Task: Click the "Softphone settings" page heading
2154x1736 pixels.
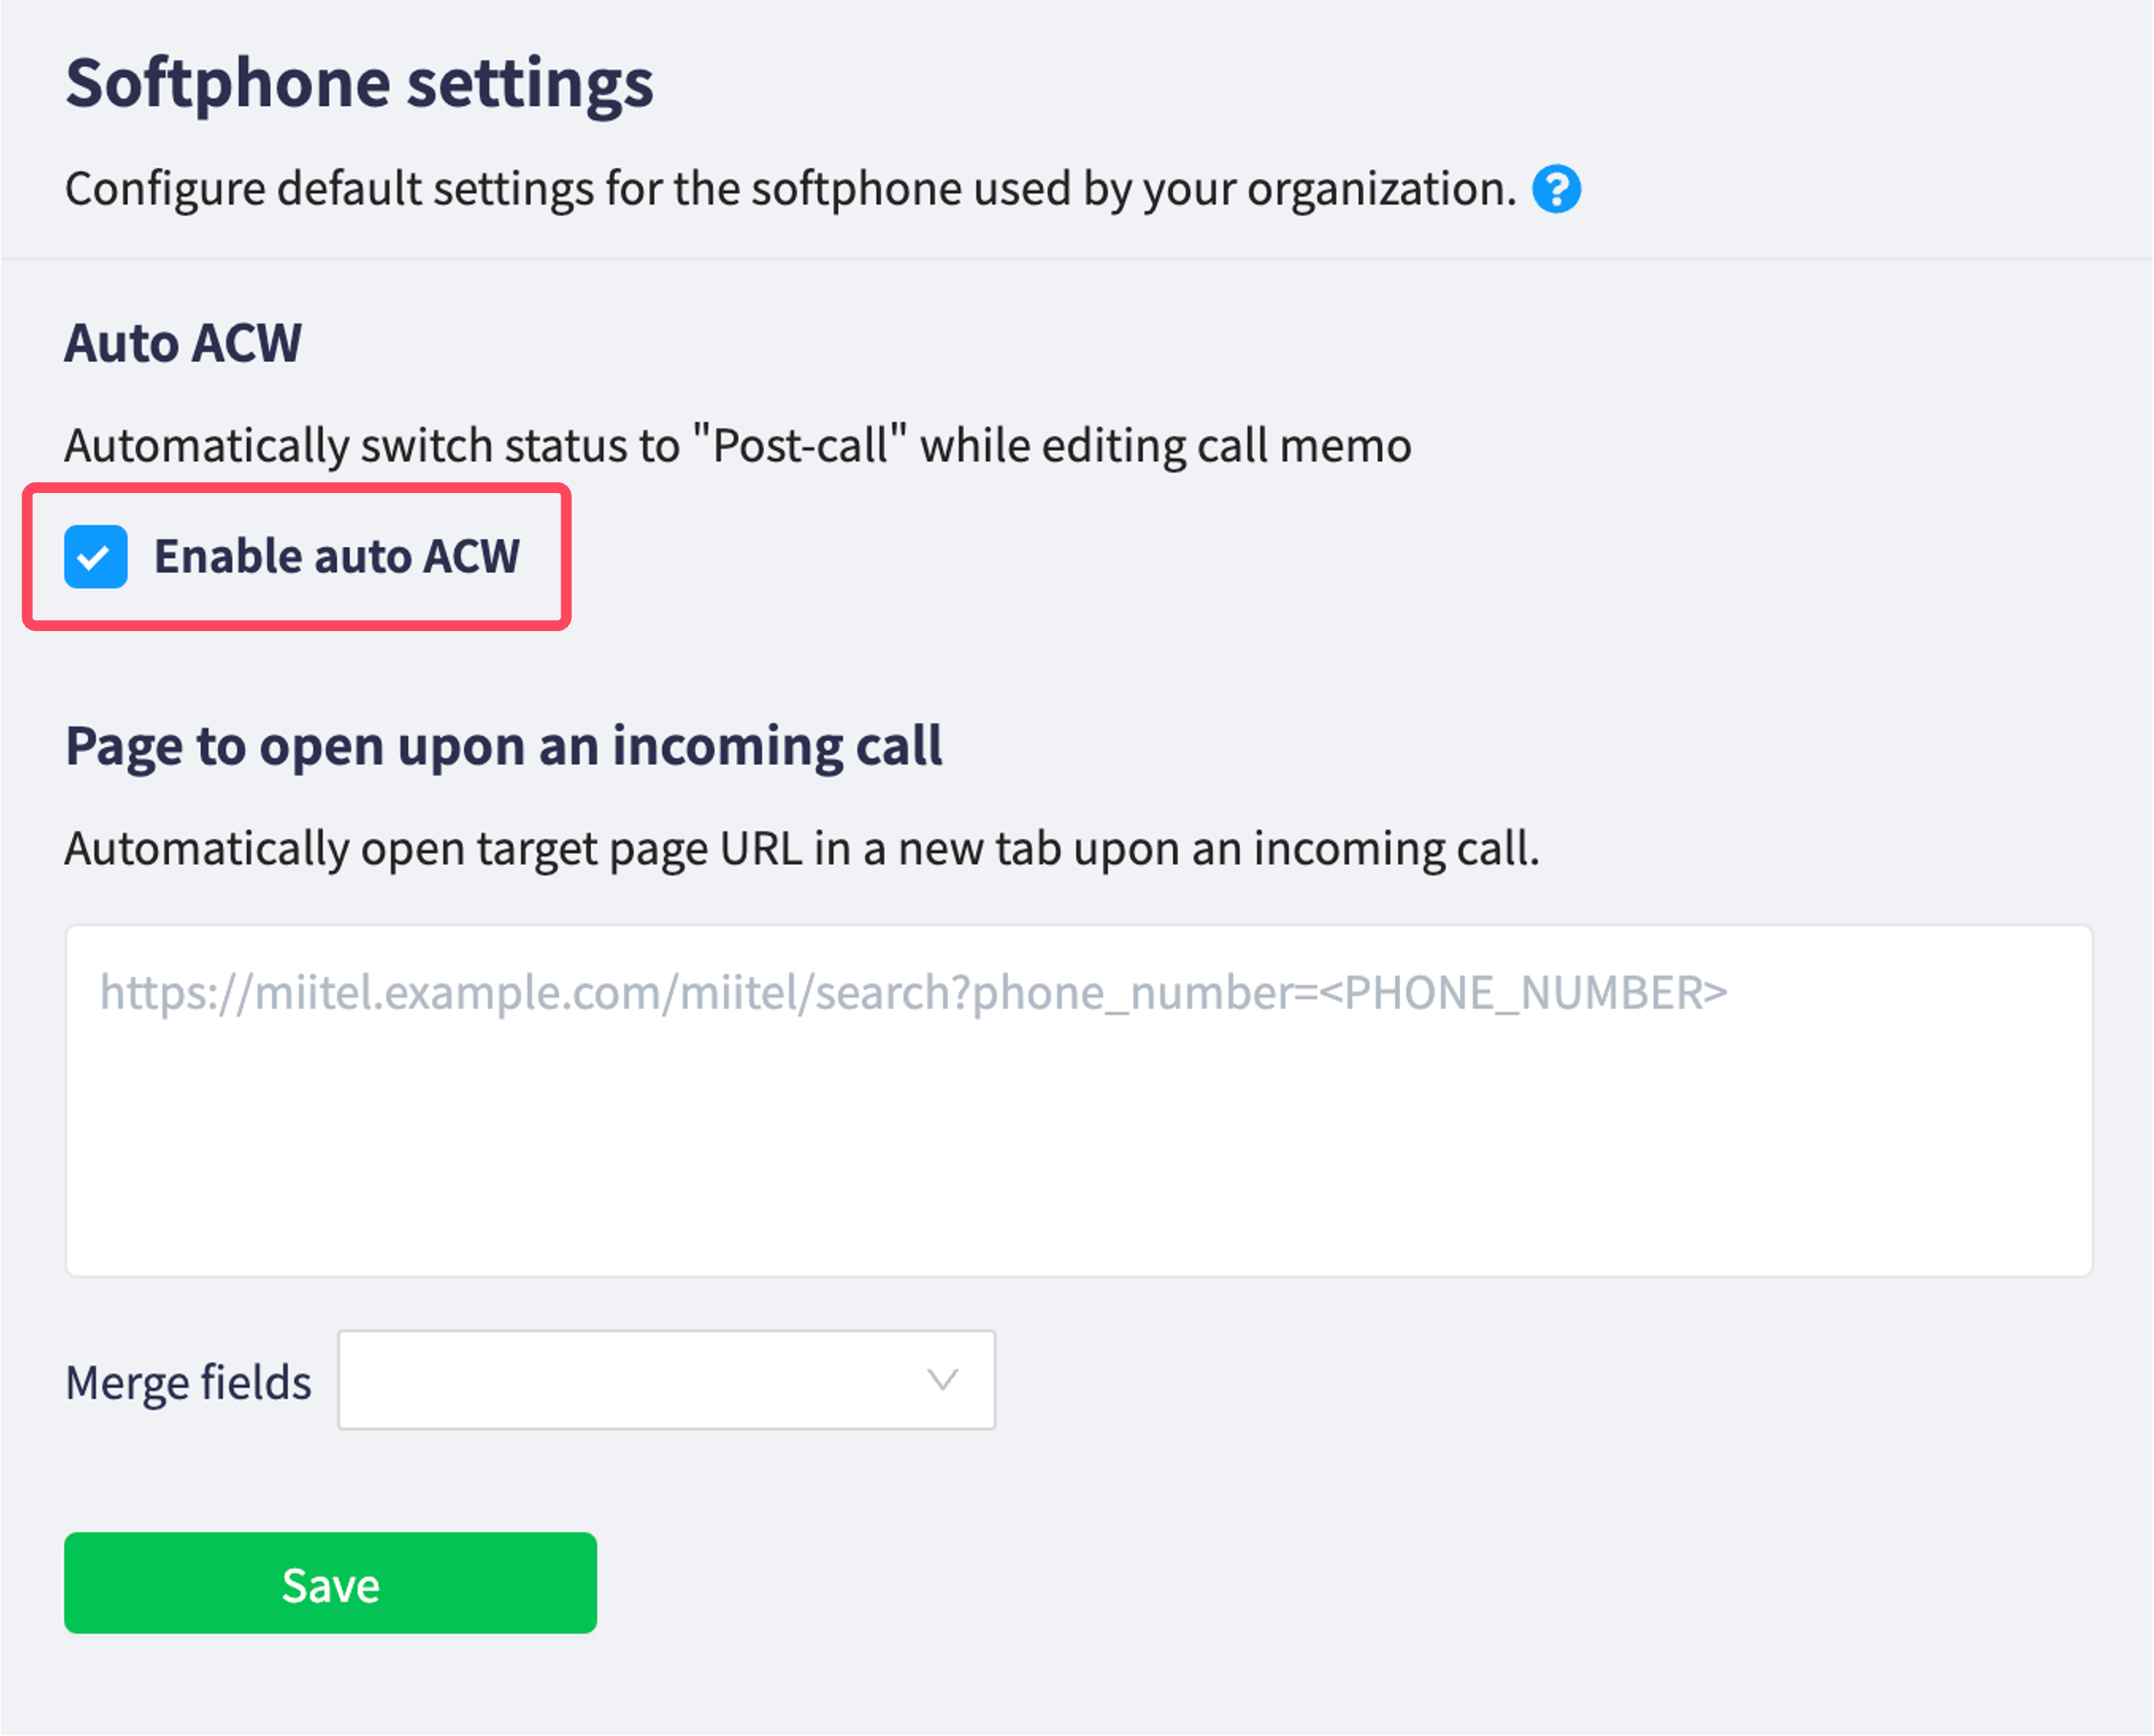Action: (x=359, y=85)
